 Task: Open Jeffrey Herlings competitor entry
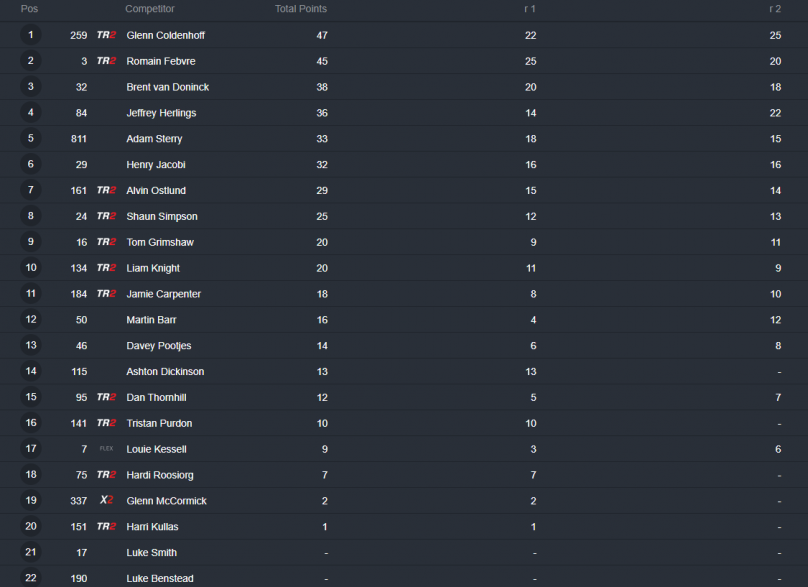pyautogui.click(x=161, y=113)
